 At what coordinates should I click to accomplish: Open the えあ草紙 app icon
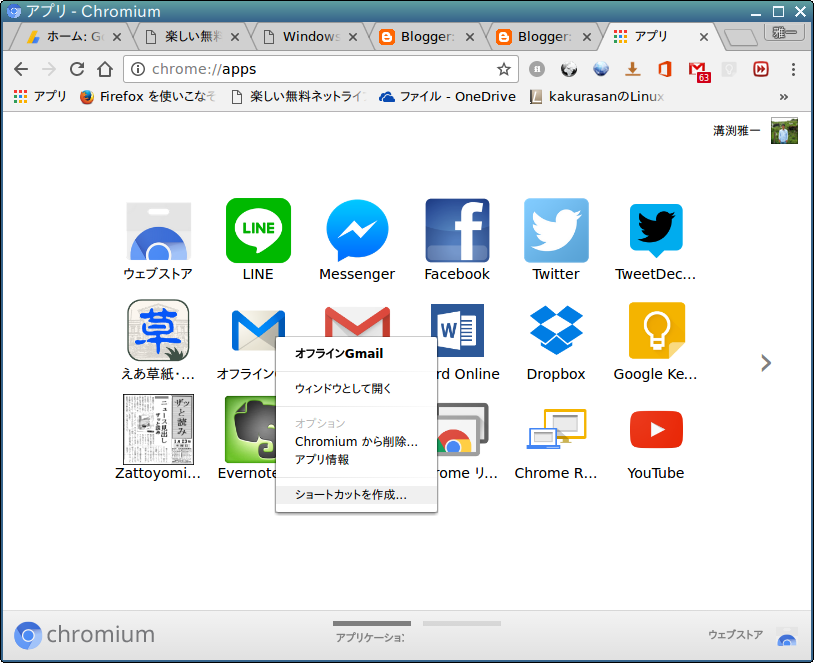(158, 330)
